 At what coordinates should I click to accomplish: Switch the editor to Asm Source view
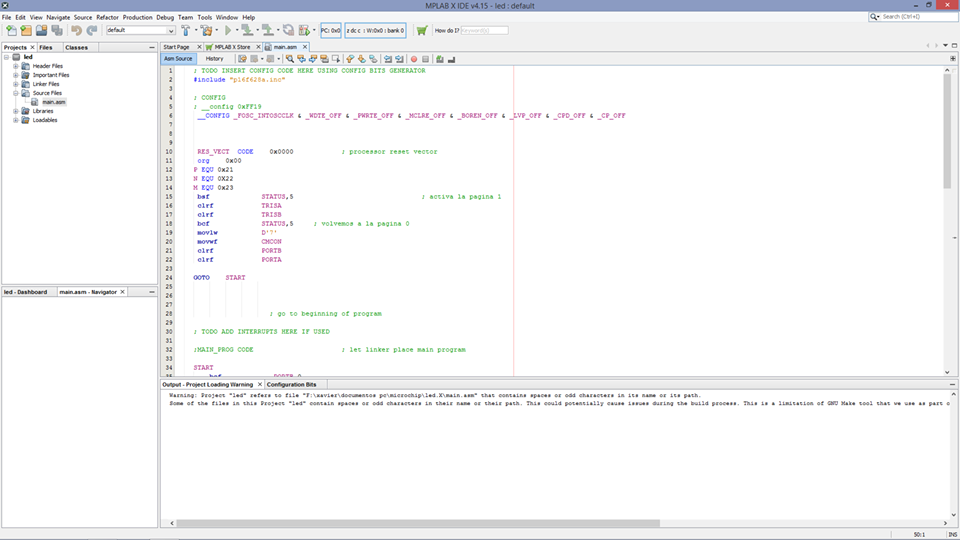pyautogui.click(x=178, y=59)
